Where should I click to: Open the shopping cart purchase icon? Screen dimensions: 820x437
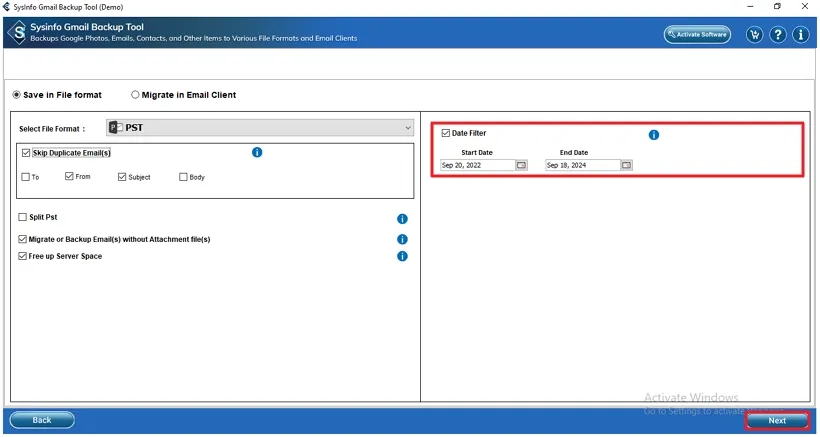coord(754,35)
